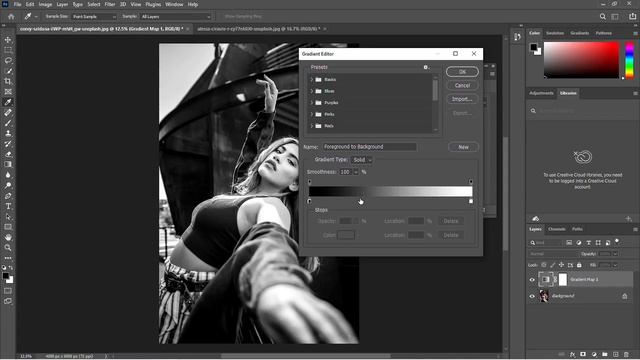Open the File menu

tap(17, 4)
